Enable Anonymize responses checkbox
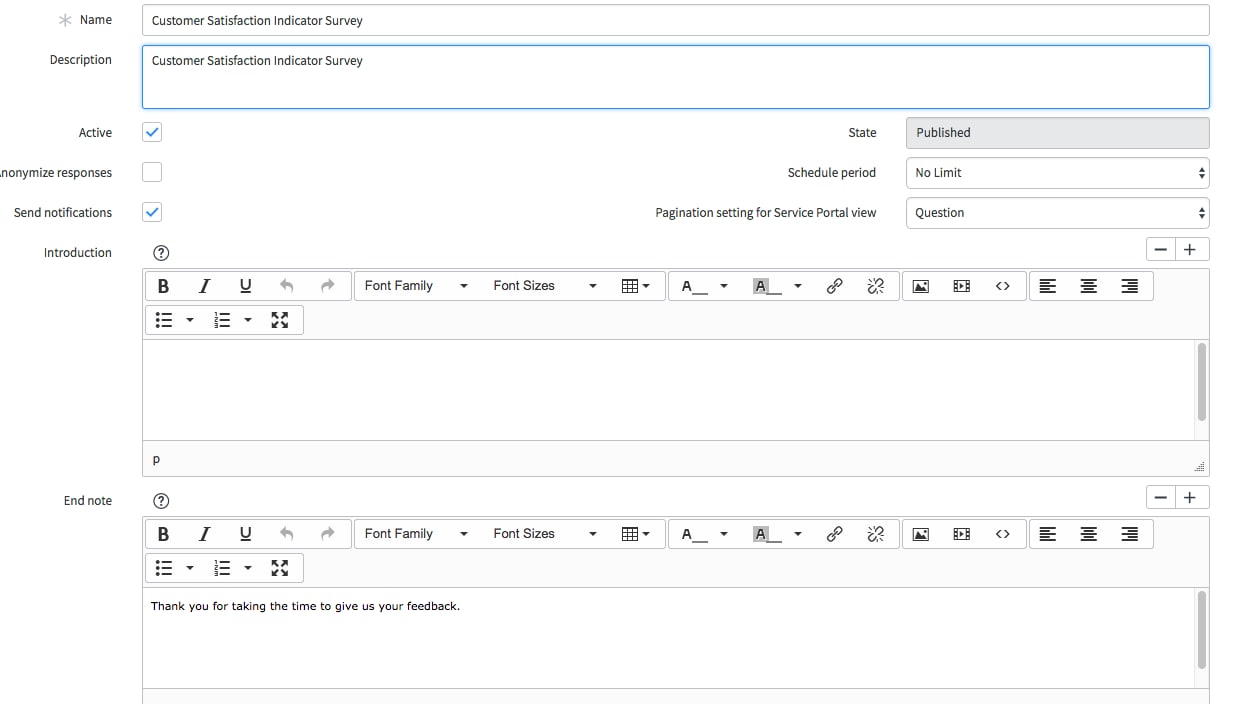The width and height of the screenshot is (1233, 704). pos(152,172)
